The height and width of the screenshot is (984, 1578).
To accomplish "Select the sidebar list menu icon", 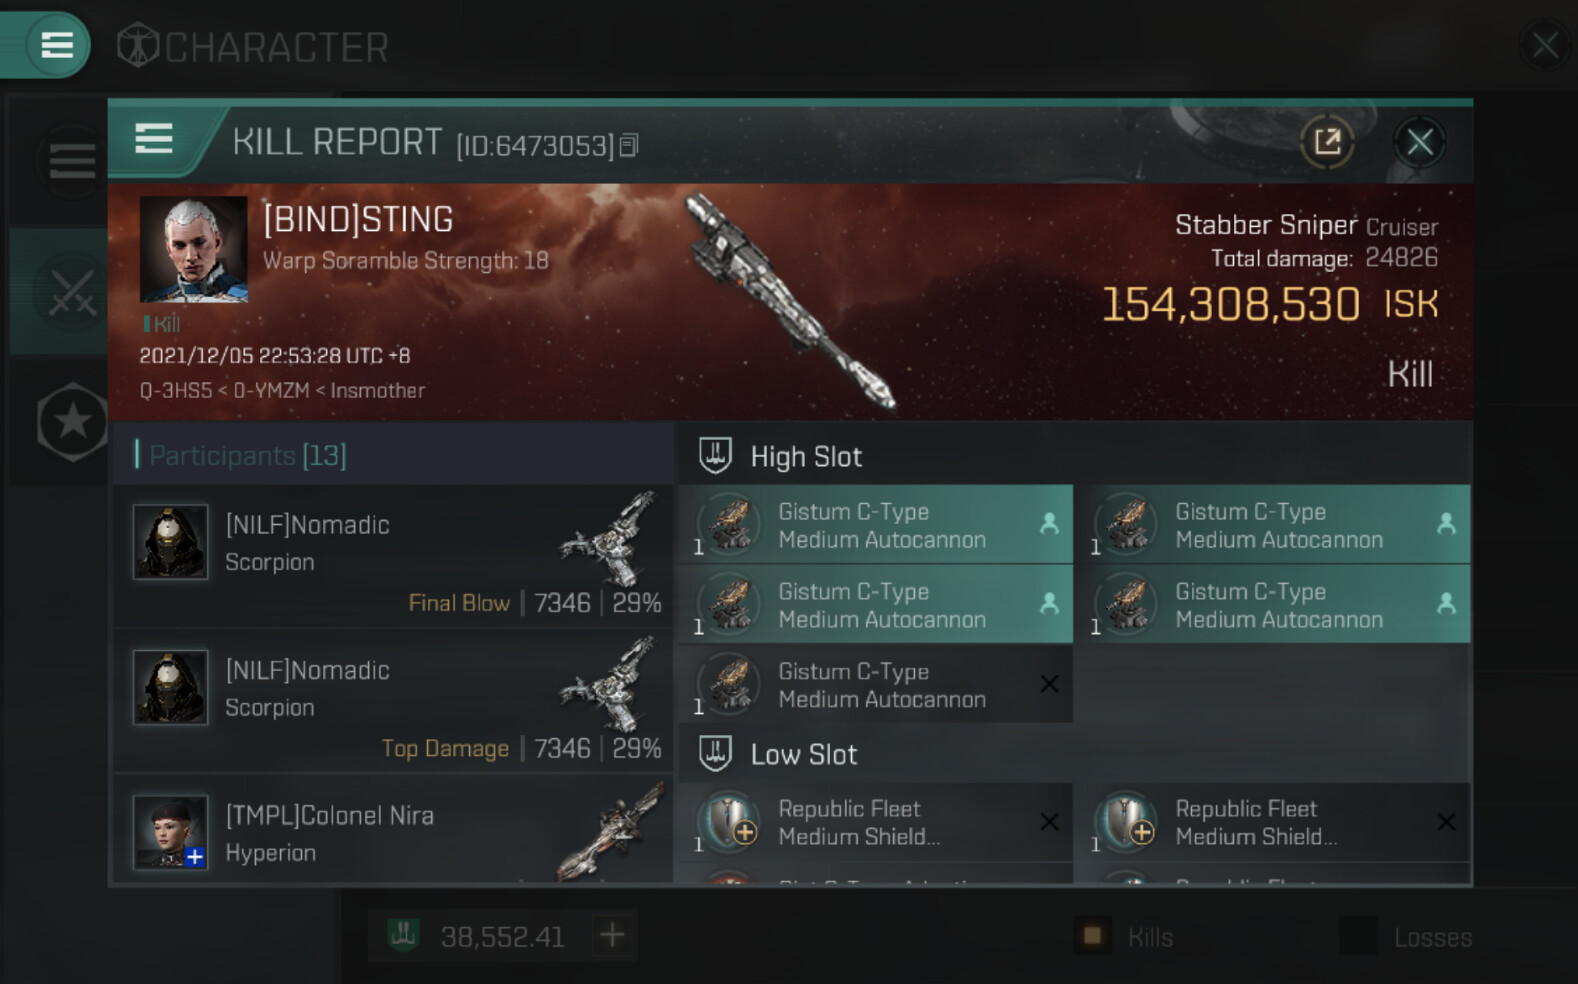I will tap(72, 160).
